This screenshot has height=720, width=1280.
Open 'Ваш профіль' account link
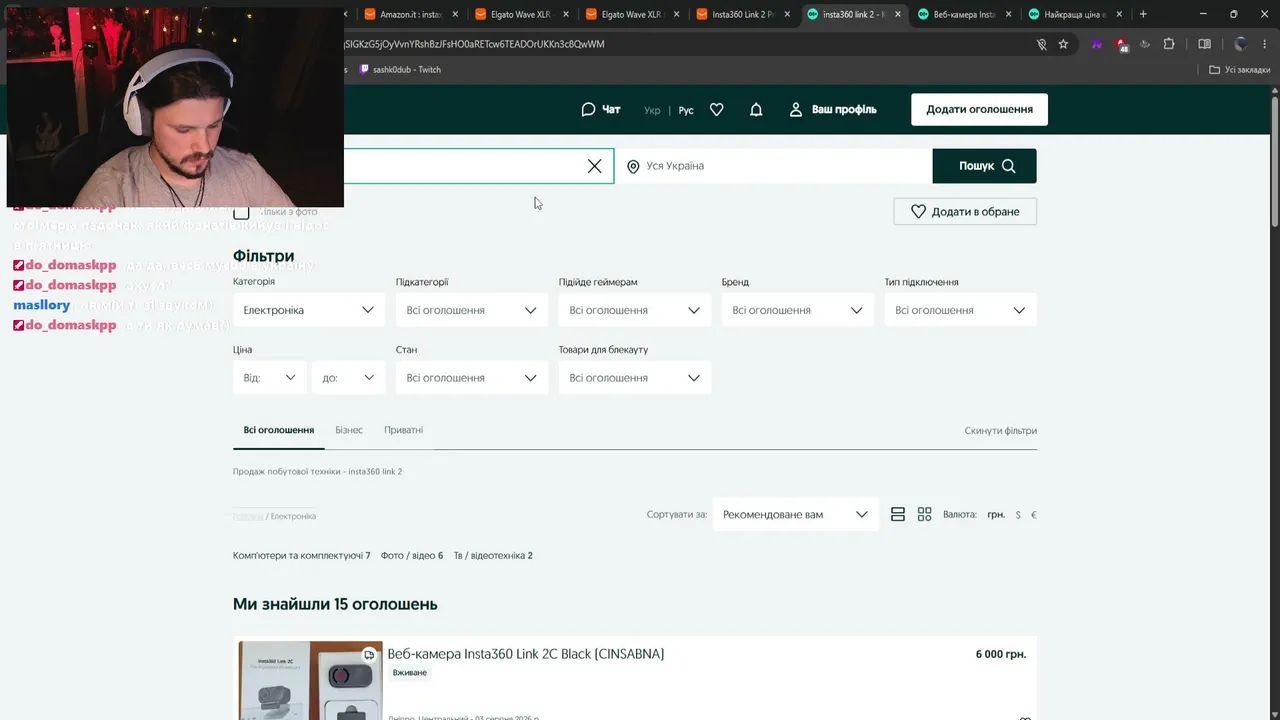click(x=833, y=109)
